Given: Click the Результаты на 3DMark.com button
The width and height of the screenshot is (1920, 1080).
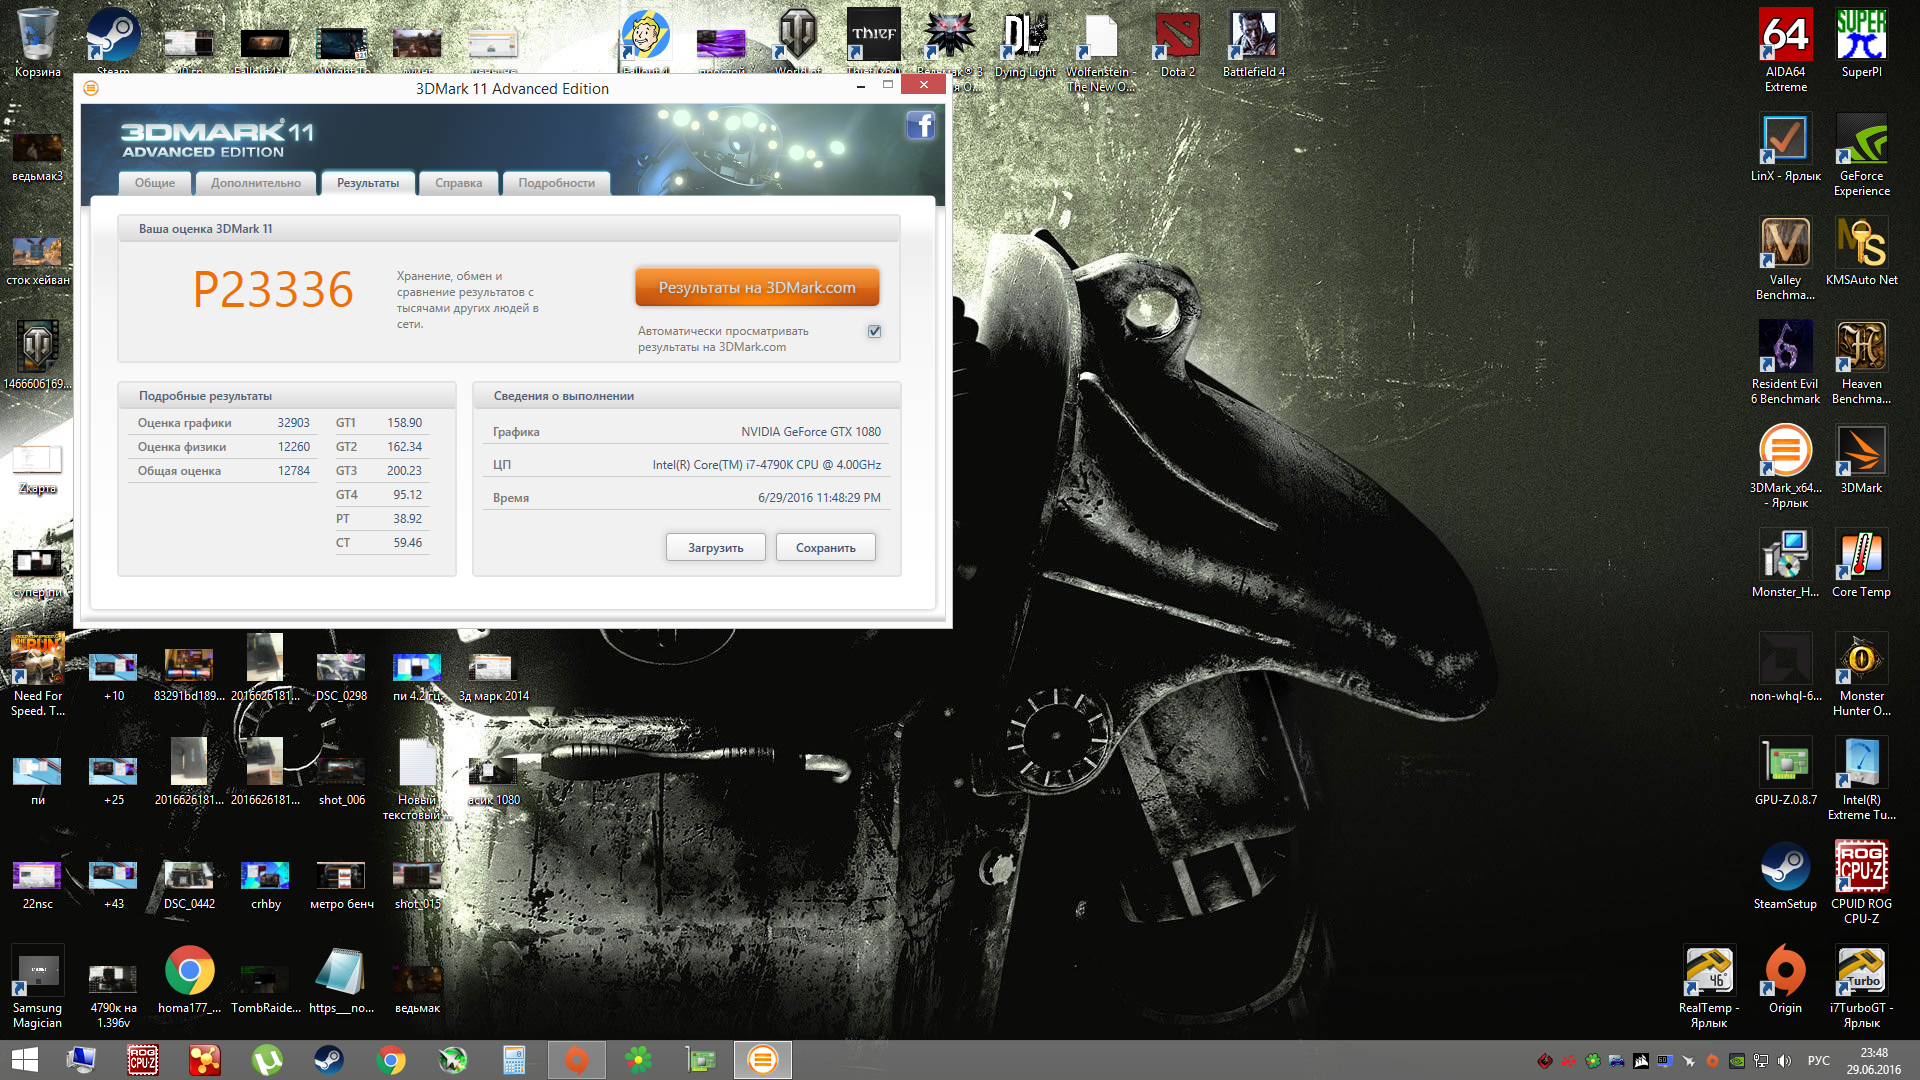Looking at the screenshot, I should pyautogui.click(x=757, y=287).
